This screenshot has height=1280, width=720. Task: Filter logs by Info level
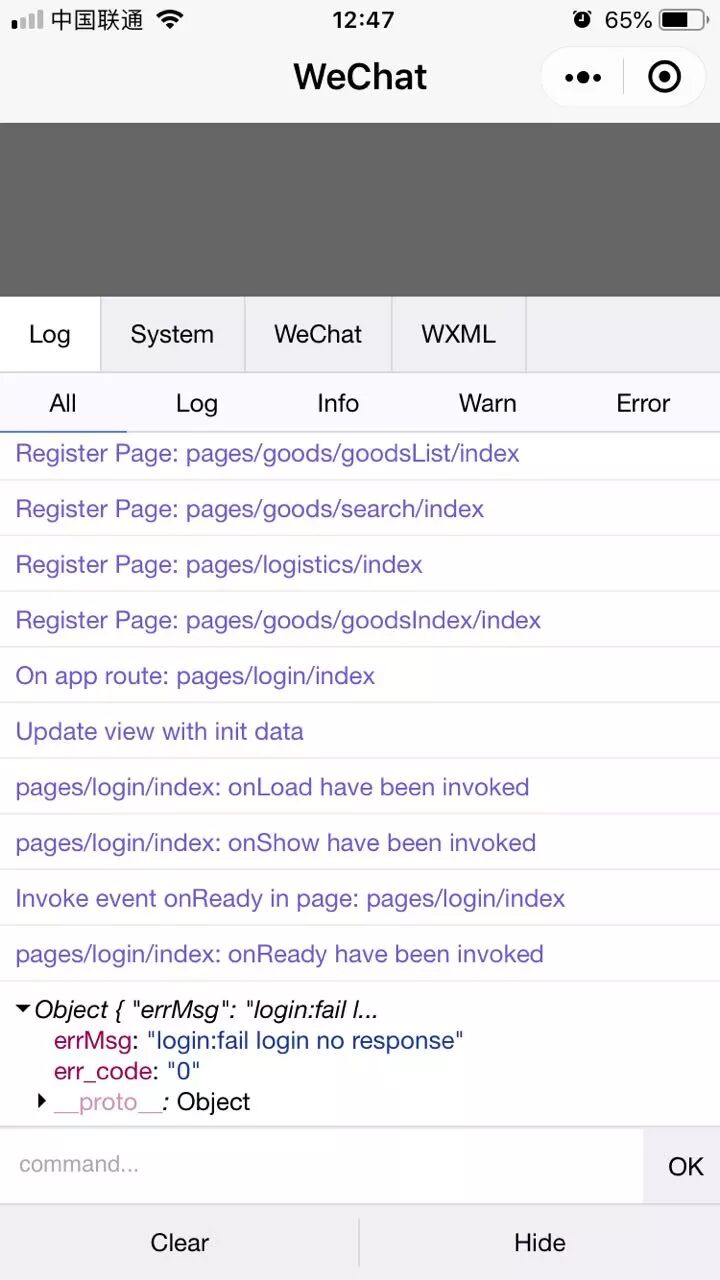click(338, 403)
